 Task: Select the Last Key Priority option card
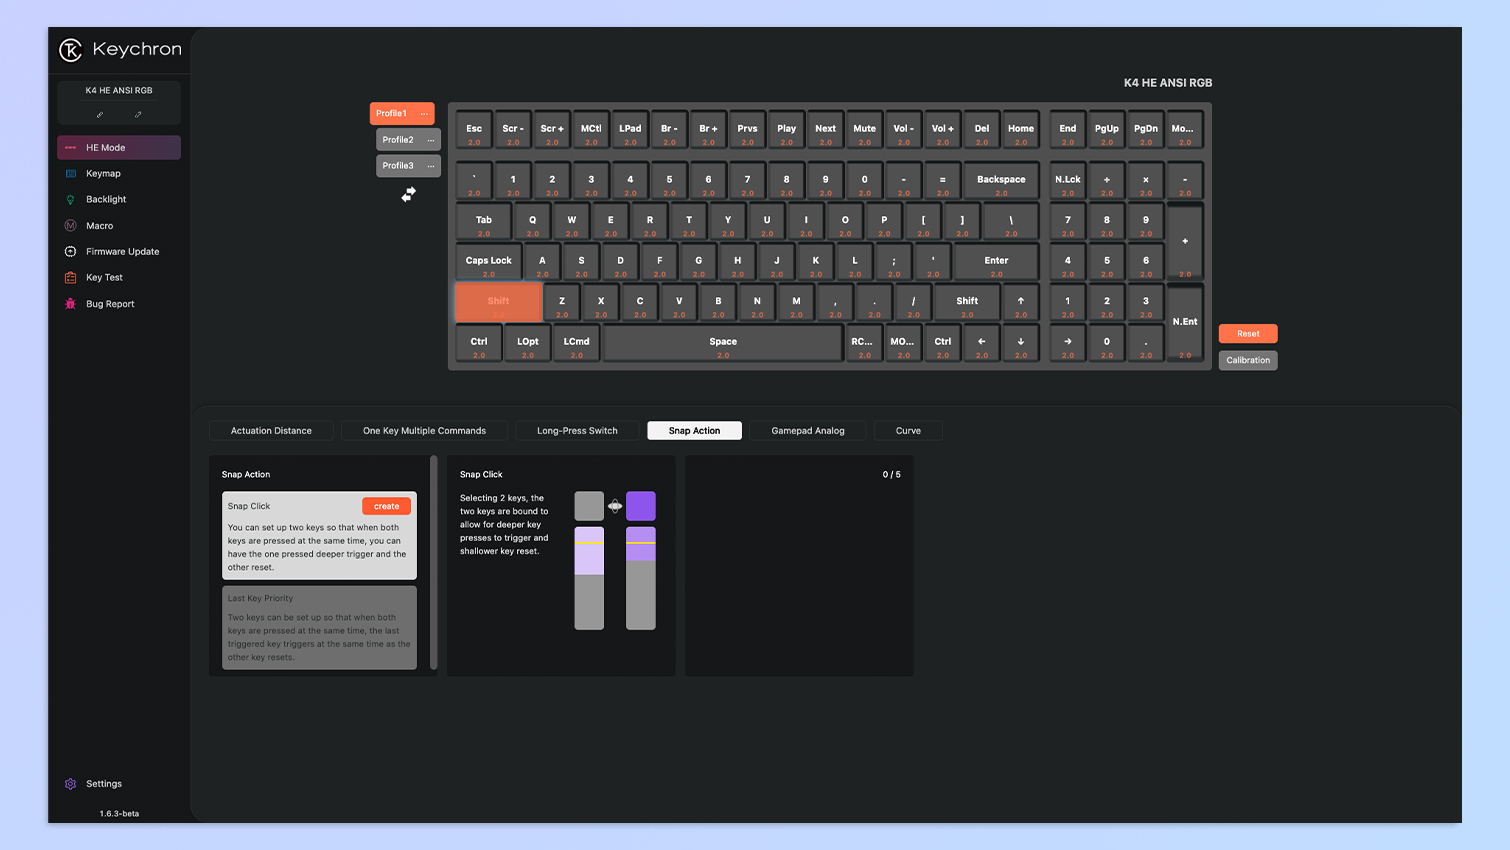319,627
